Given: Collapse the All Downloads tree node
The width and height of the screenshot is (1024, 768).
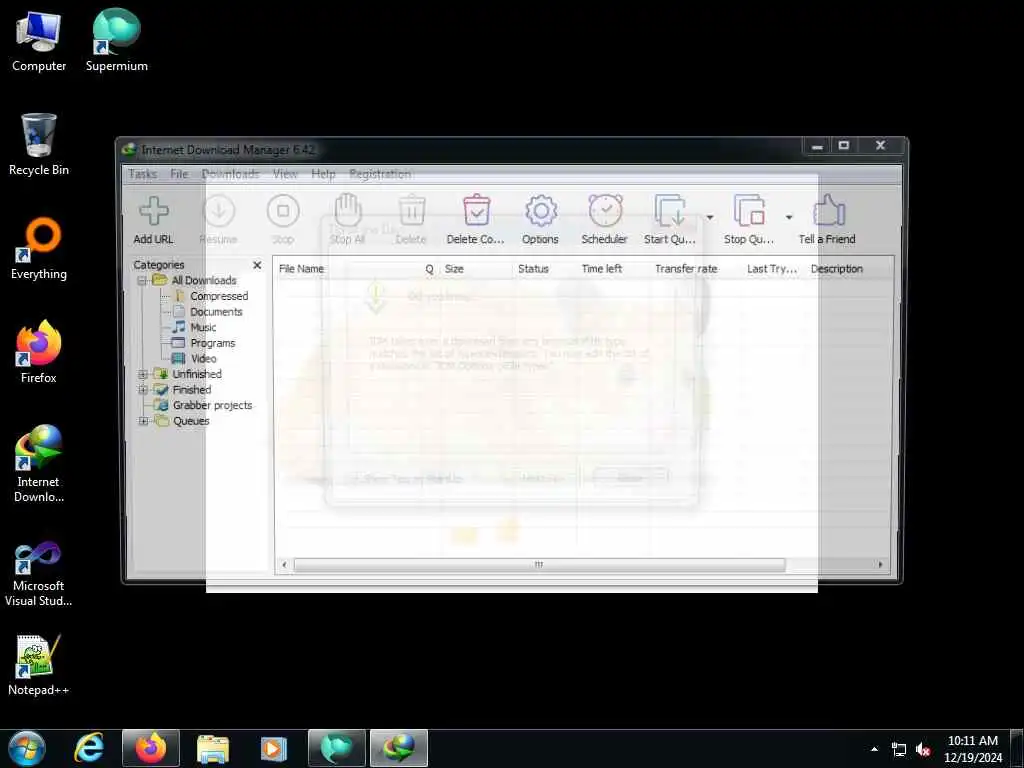Looking at the screenshot, I should 142,281.
